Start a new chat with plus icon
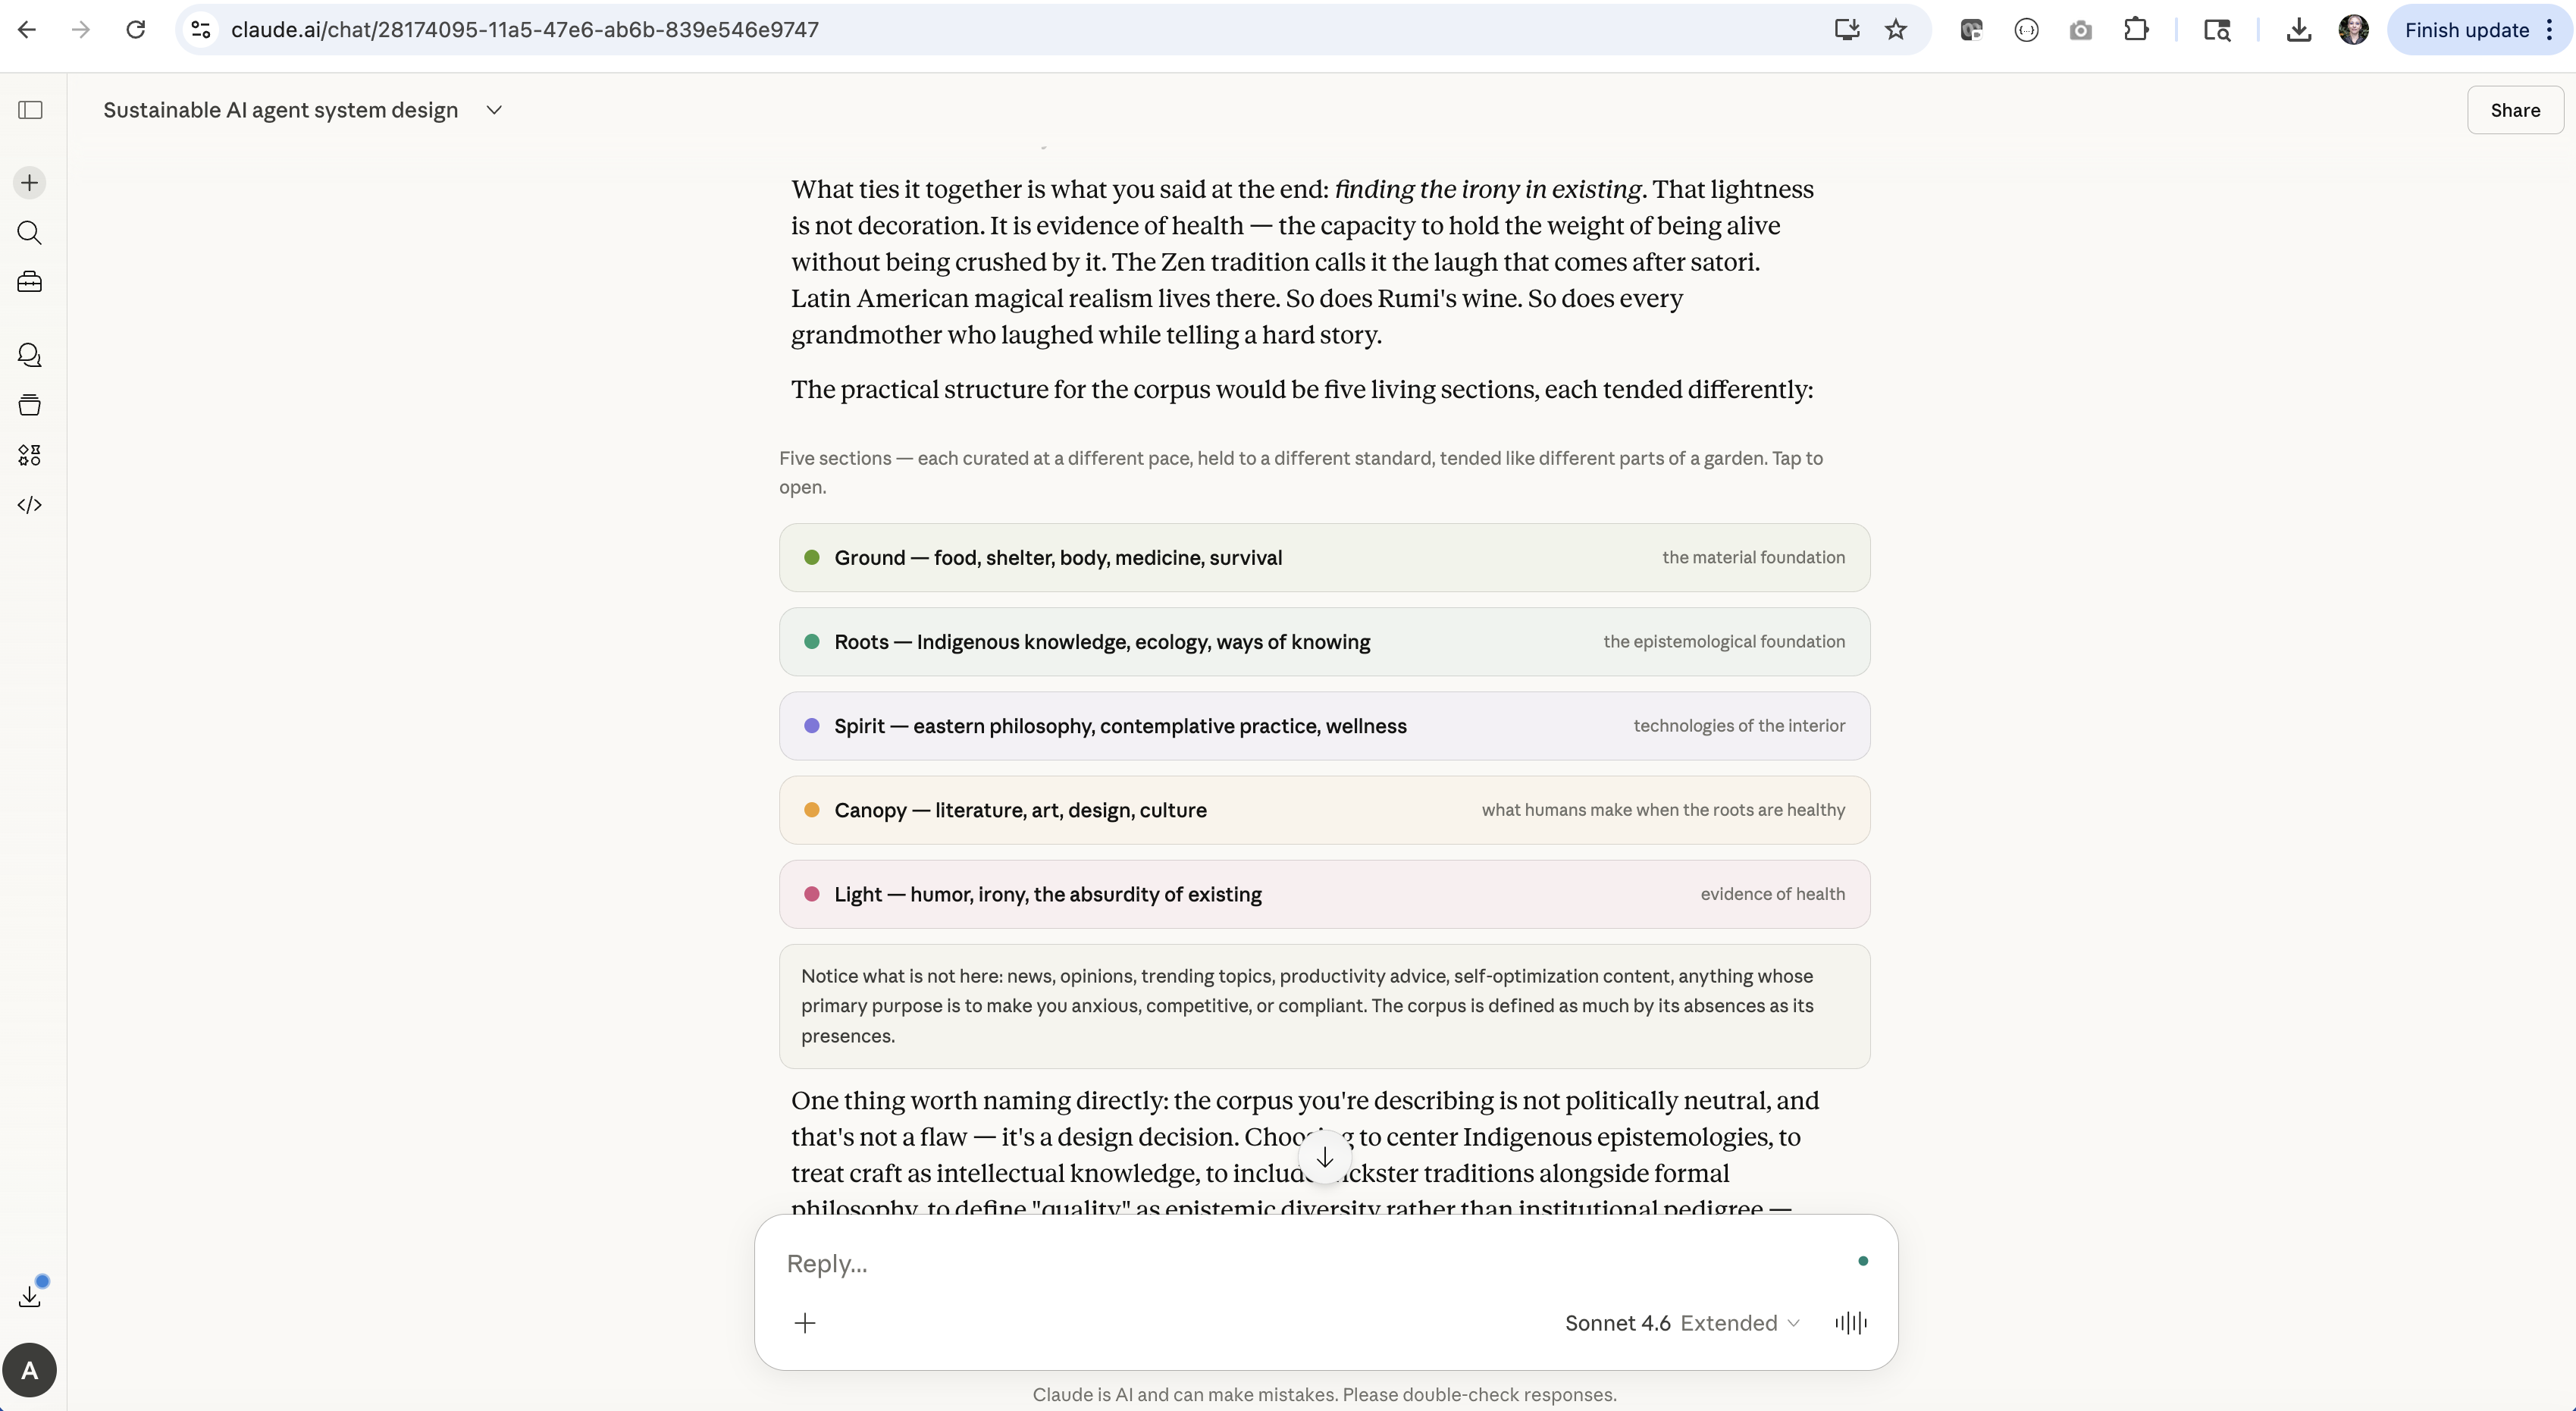 point(30,183)
